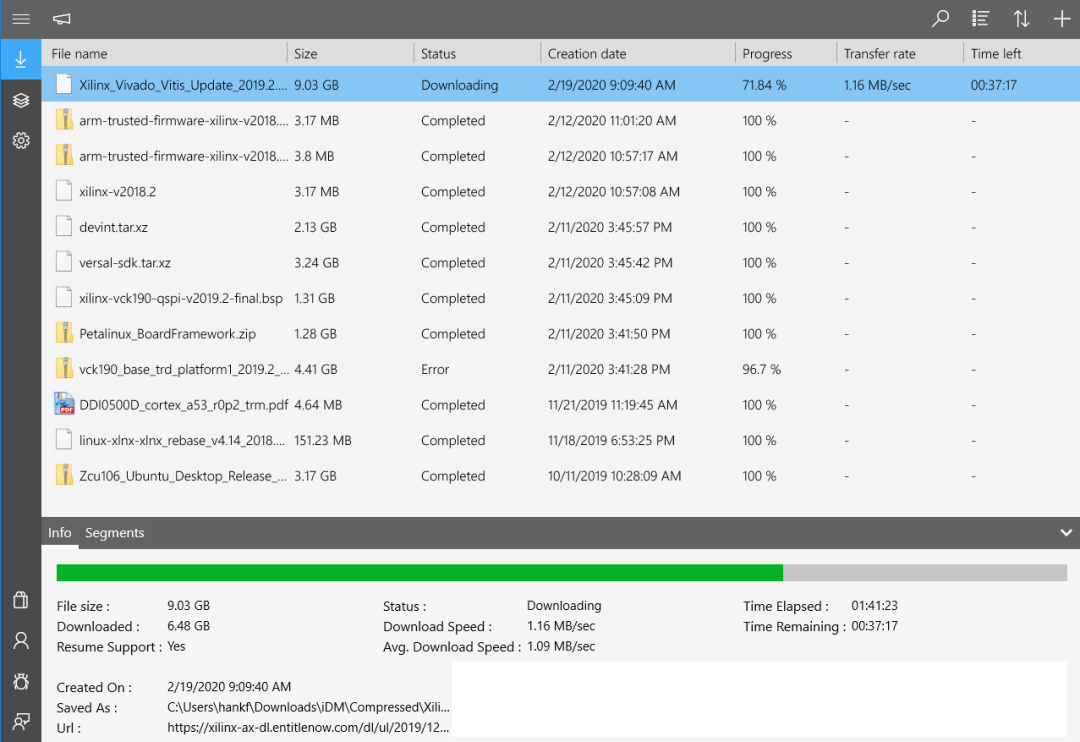Open the stacked layers sidebar icon
1080x742 pixels.
[21, 101]
